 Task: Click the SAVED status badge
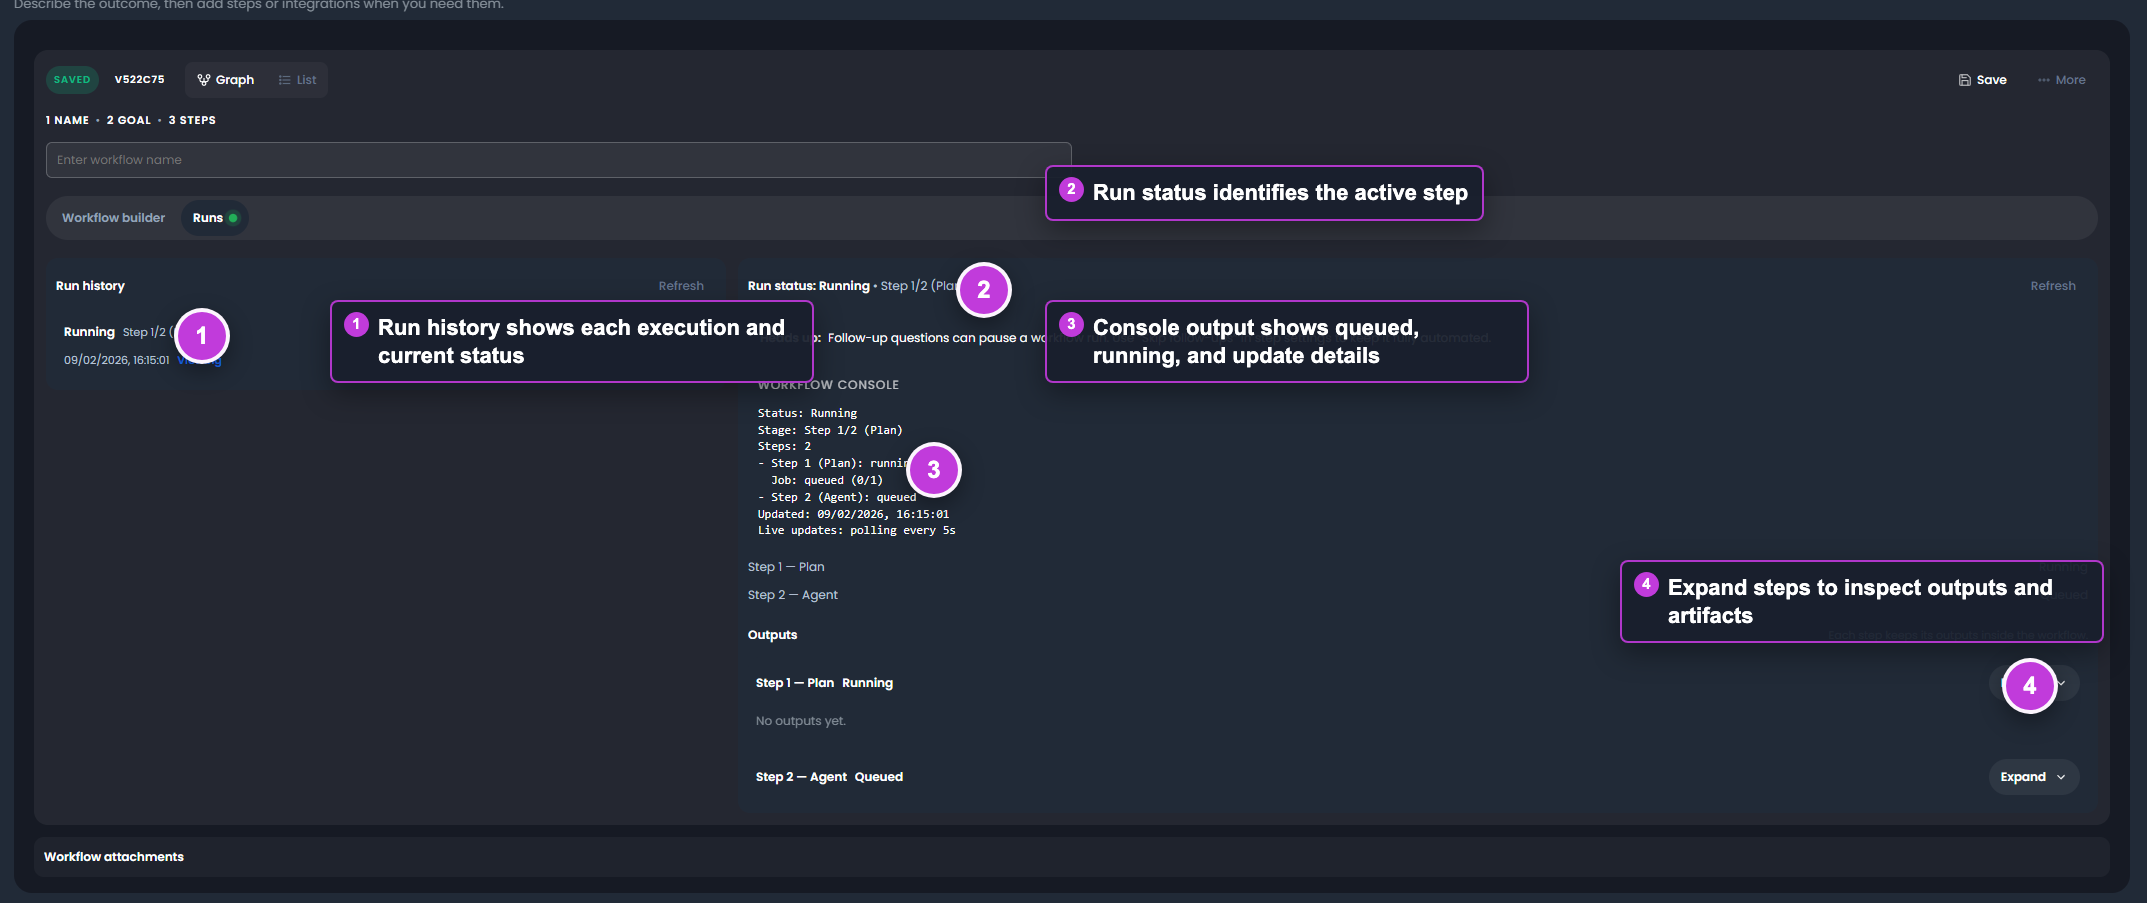pyautogui.click(x=72, y=80)
